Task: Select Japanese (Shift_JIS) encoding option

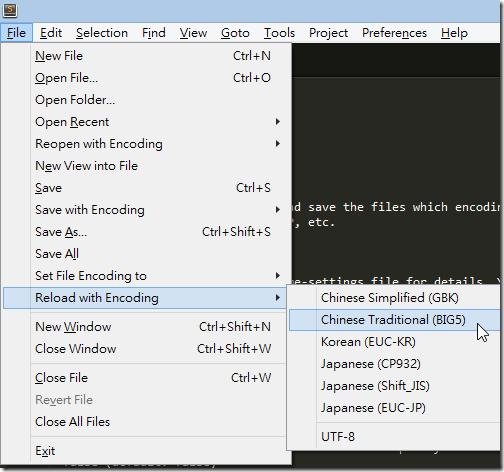Action: 394,386
